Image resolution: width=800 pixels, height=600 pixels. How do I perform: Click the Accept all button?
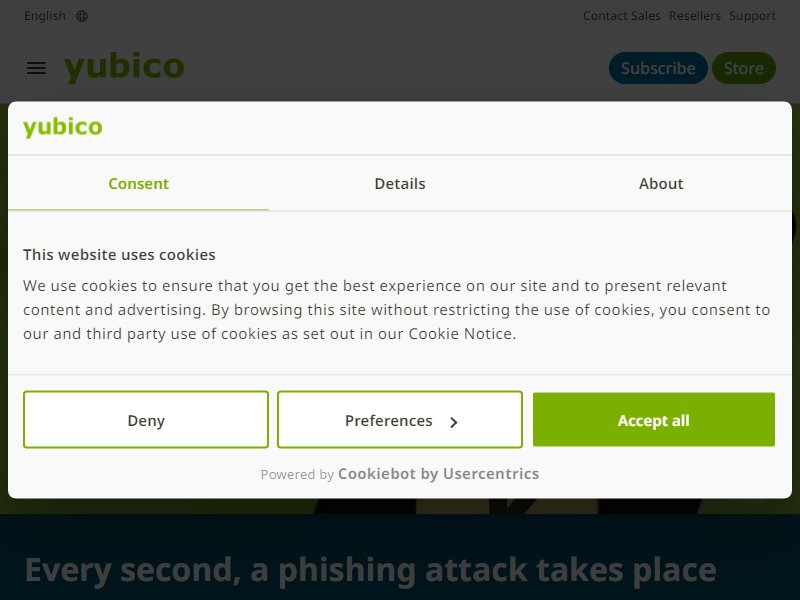tap(654, 420)
